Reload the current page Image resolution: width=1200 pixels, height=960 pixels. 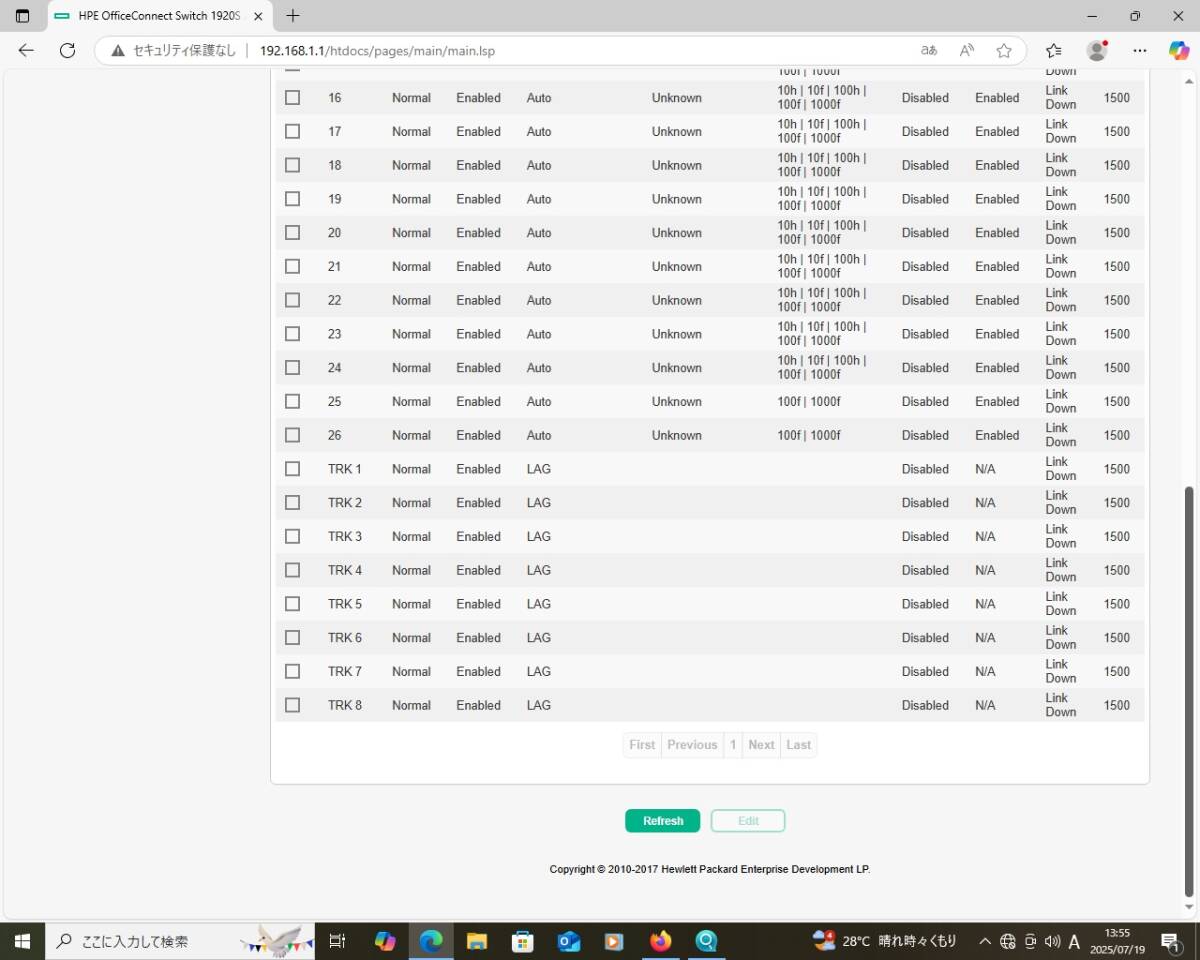67,50
